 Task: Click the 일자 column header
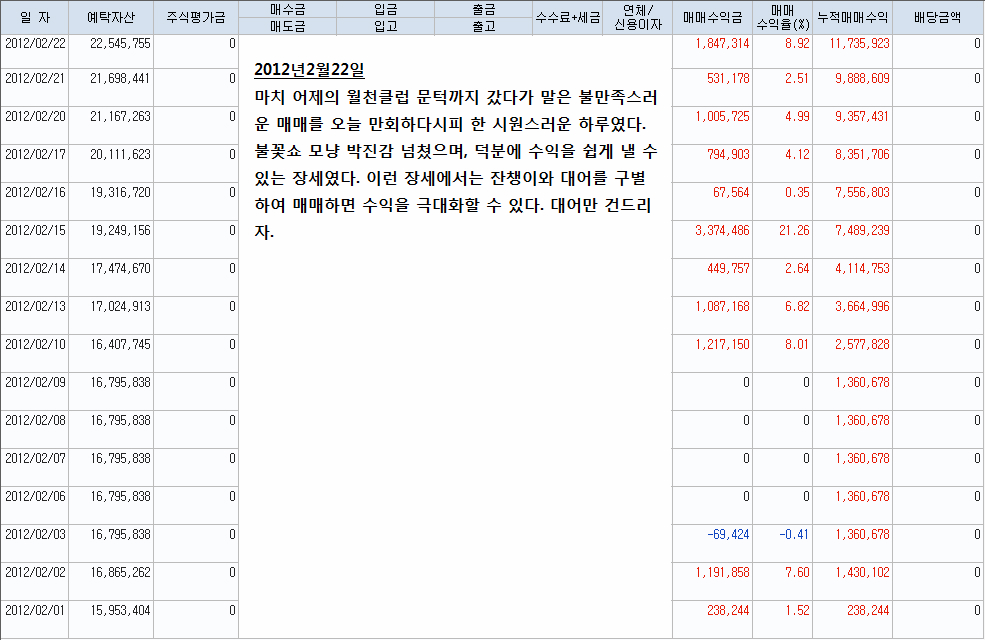click(x=34, y=18)
